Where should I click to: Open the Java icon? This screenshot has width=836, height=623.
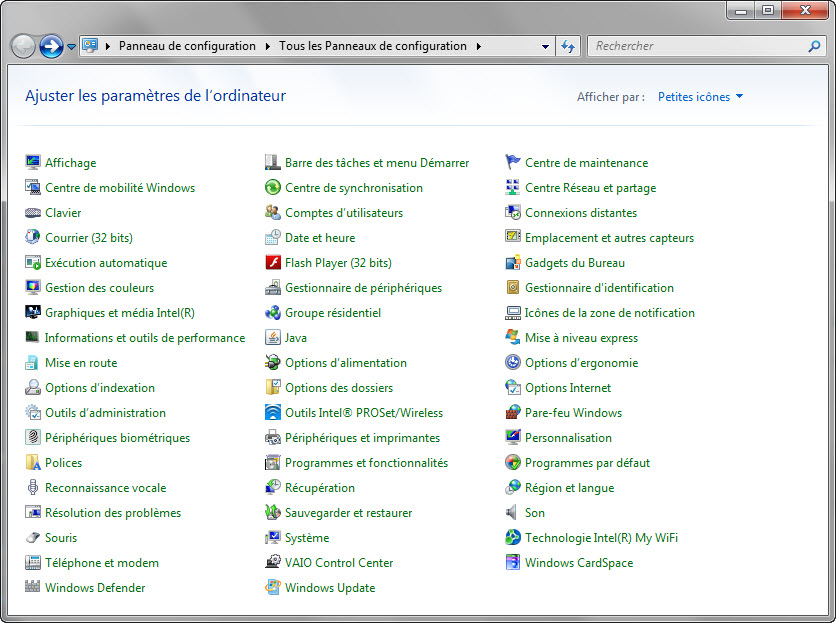(272, 337)
